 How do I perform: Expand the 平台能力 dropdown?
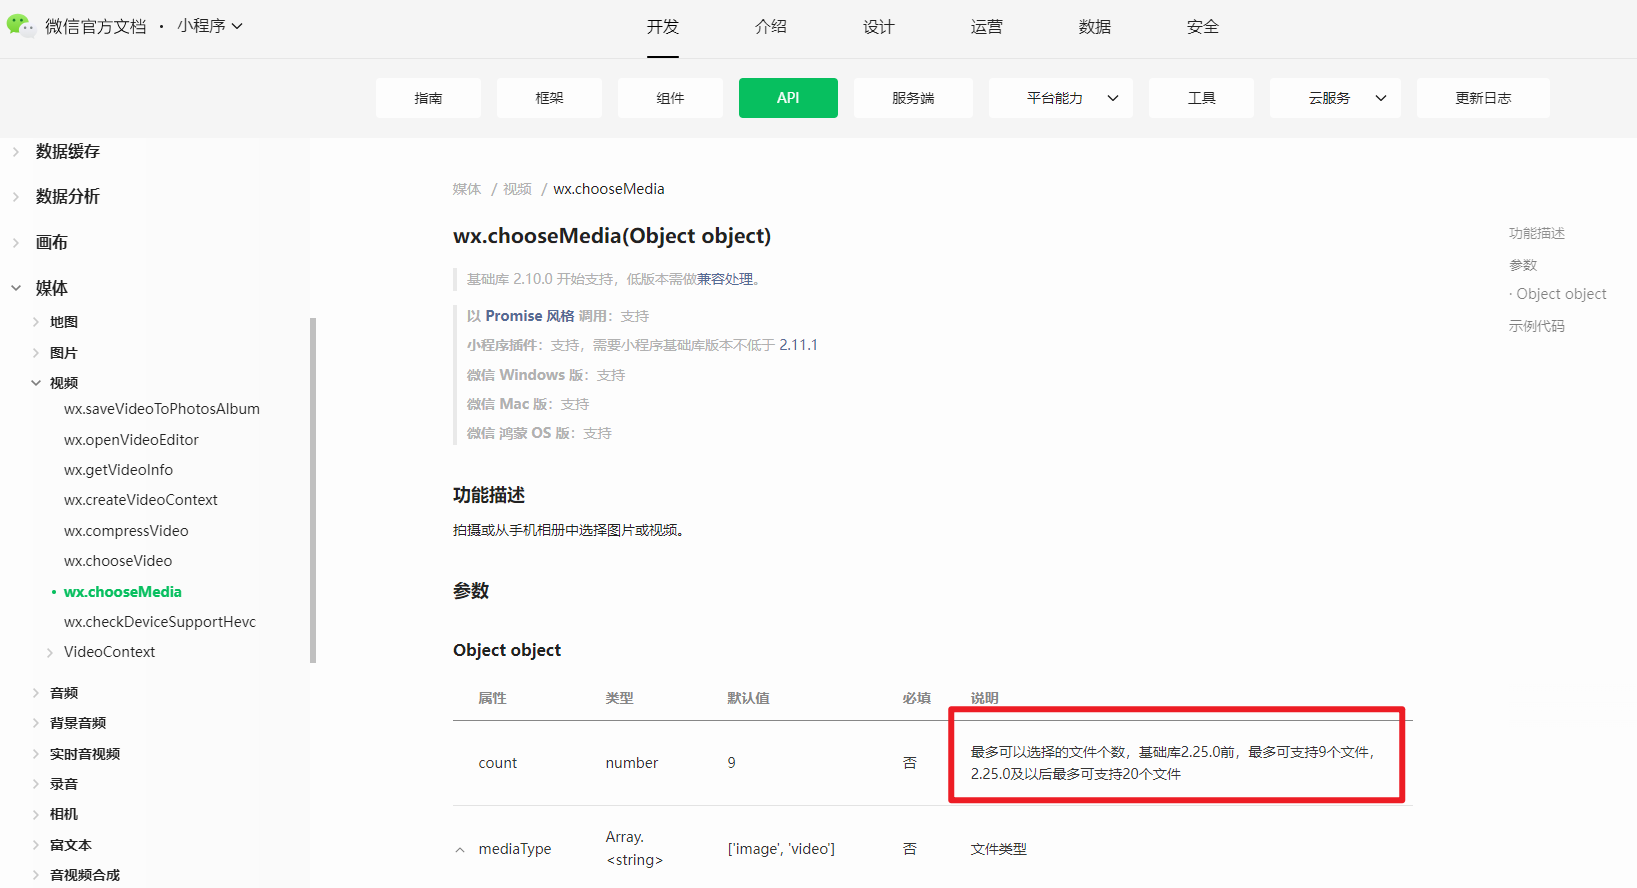click(x=1061, y=98)
